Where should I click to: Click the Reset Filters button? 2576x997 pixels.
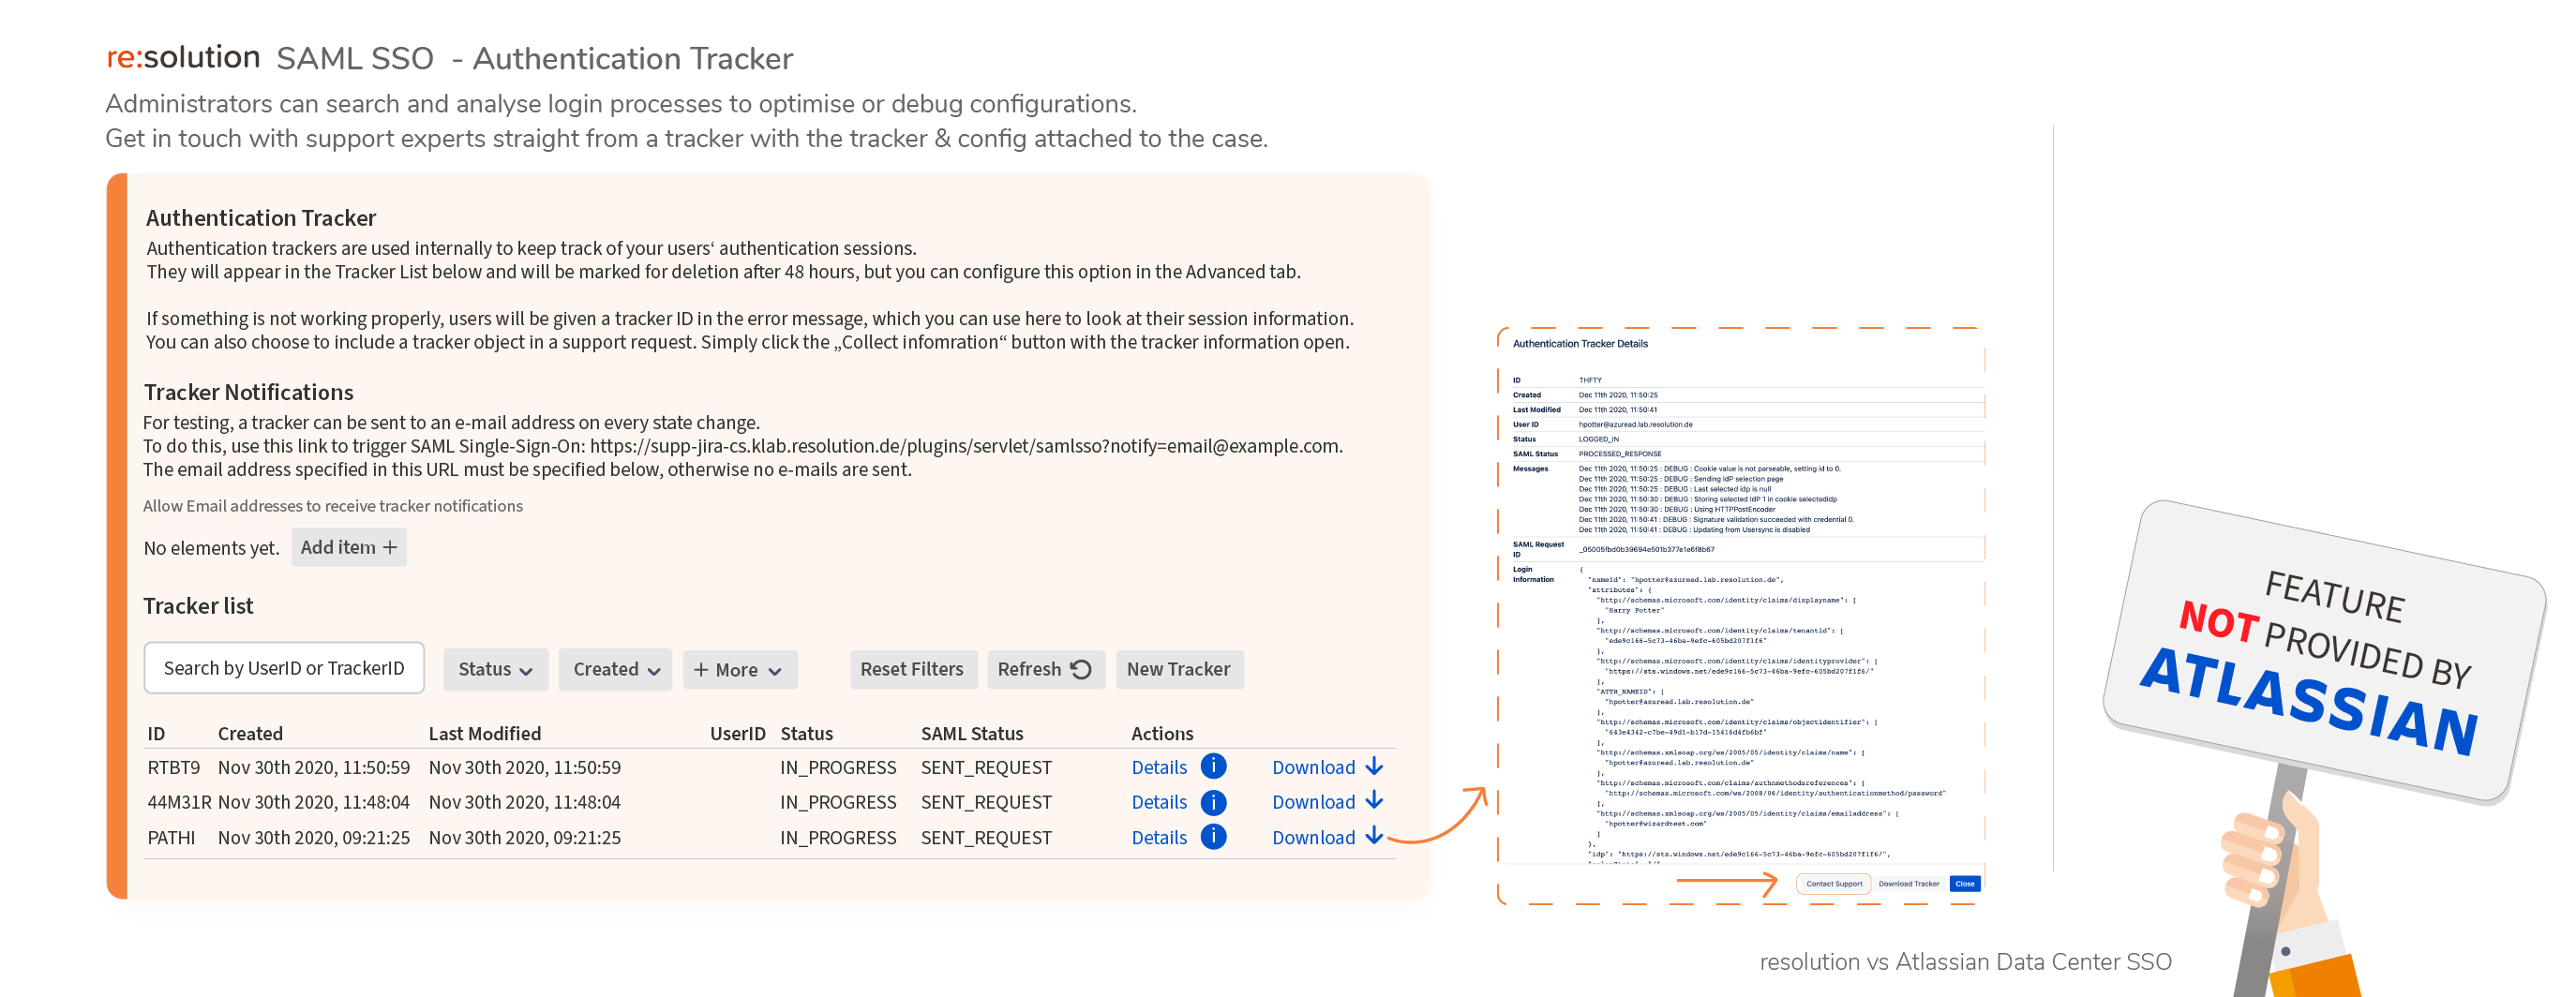pyautogui.click(x=912, y=669)
